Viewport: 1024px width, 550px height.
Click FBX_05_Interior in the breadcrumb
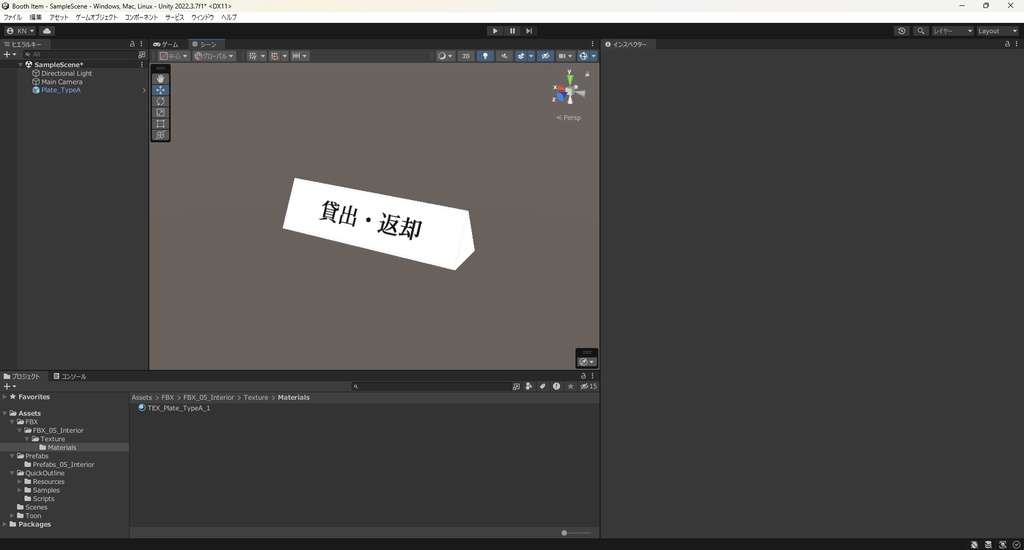[x=208, y=397]
